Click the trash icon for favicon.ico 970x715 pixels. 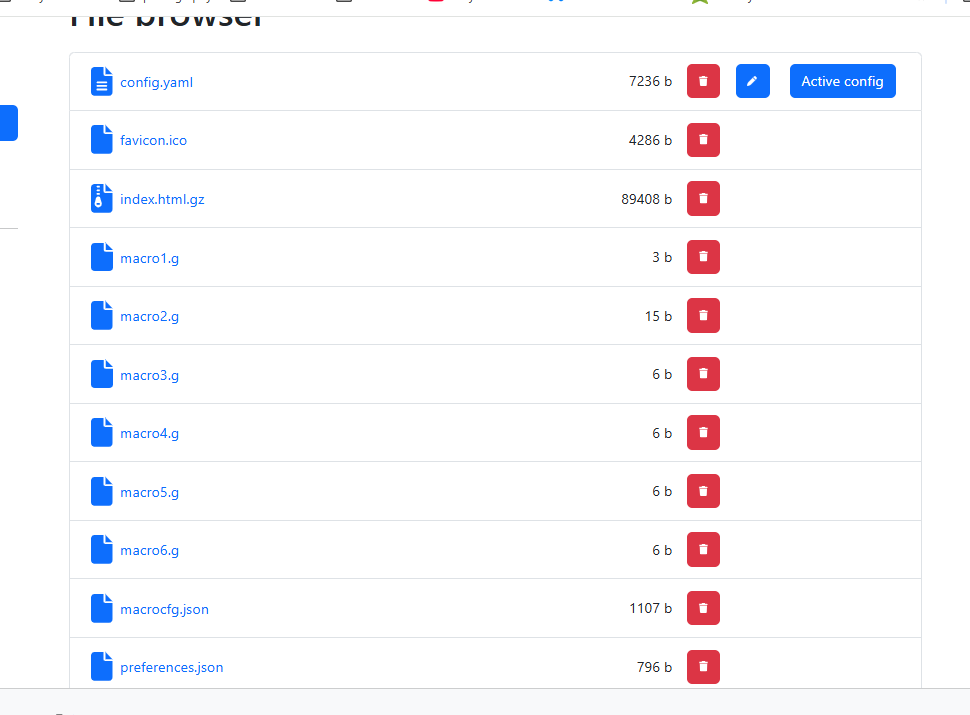pos(703,140)
